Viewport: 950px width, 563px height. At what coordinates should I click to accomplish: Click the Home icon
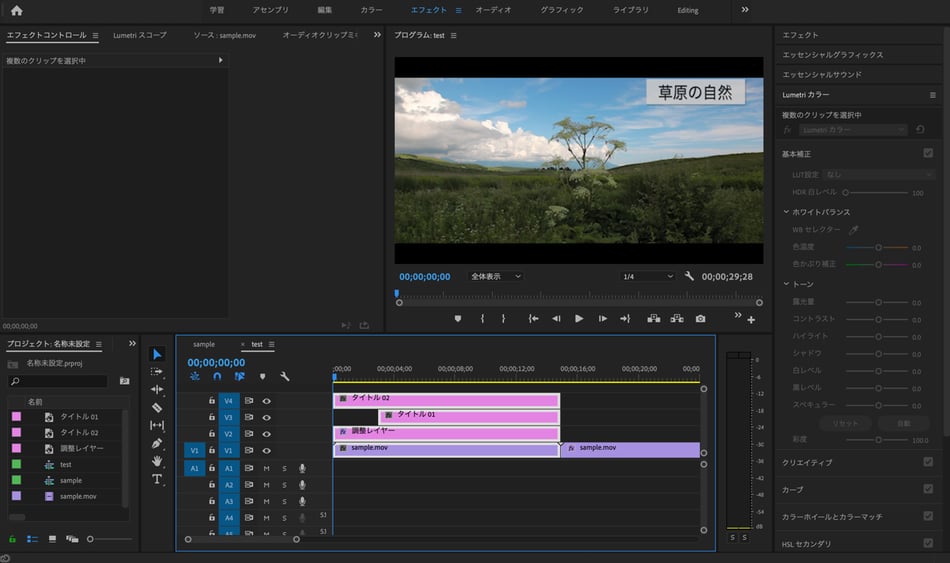16,10
